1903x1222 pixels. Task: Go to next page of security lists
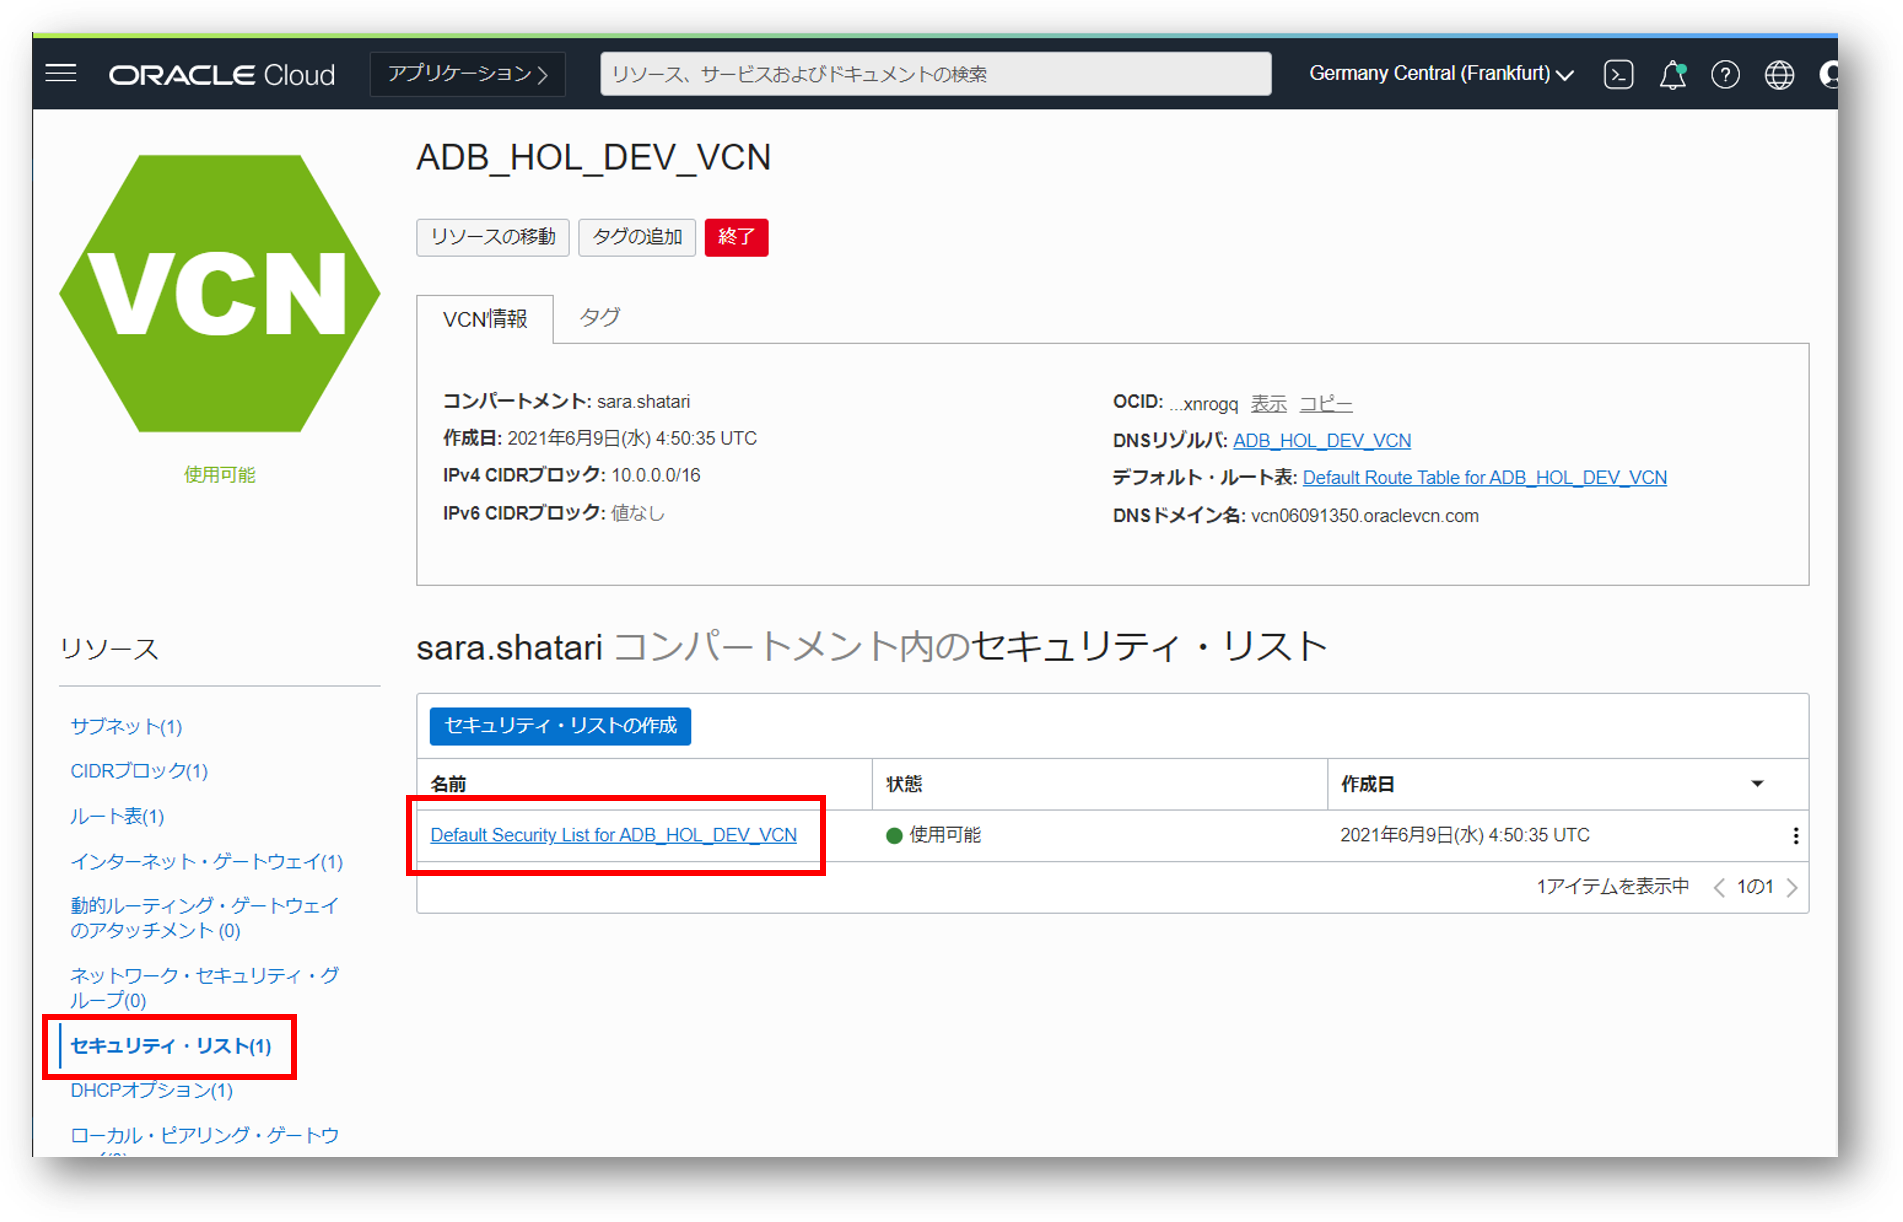coord(1792,888)
